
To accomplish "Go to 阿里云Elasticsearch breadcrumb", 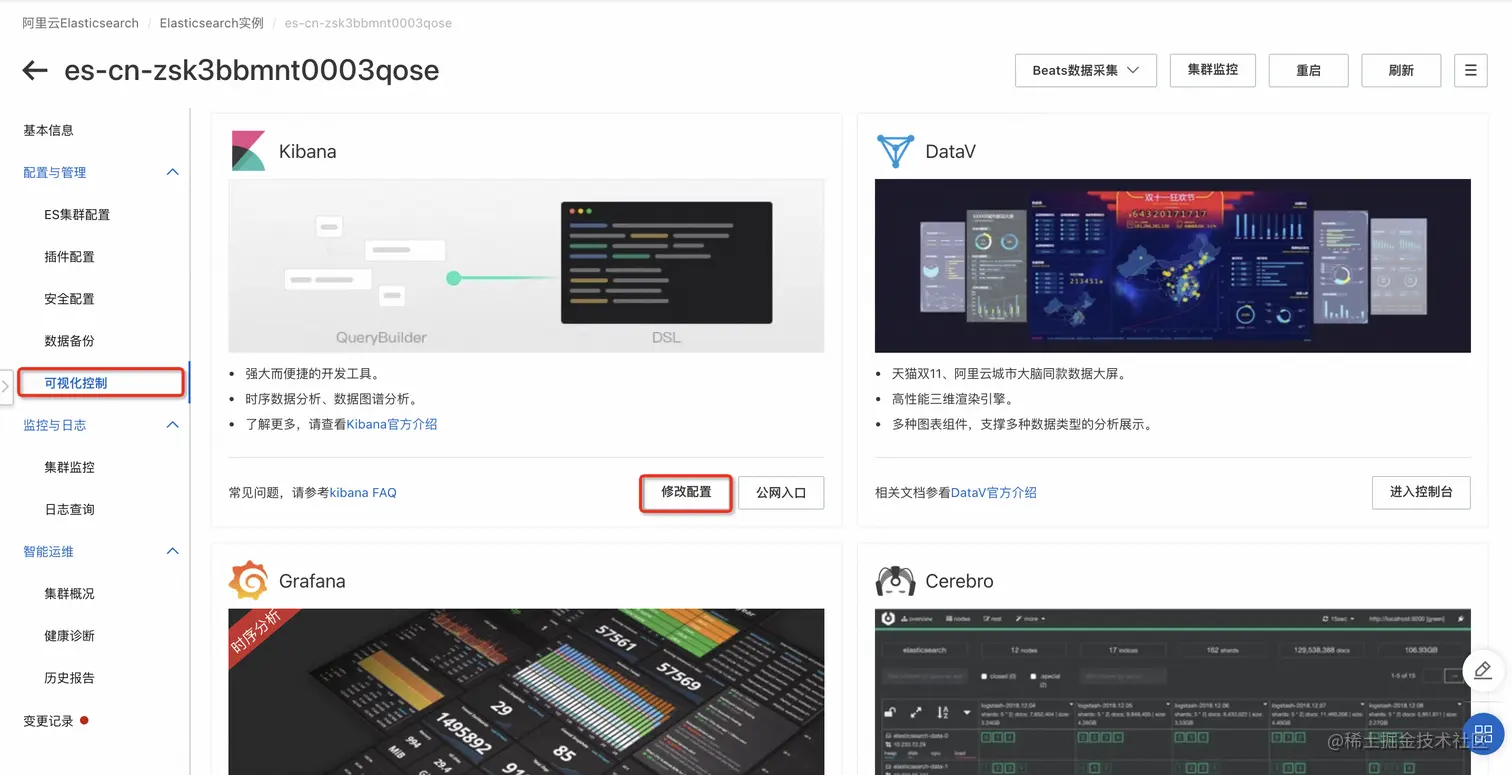I will [x=80, y=23].
